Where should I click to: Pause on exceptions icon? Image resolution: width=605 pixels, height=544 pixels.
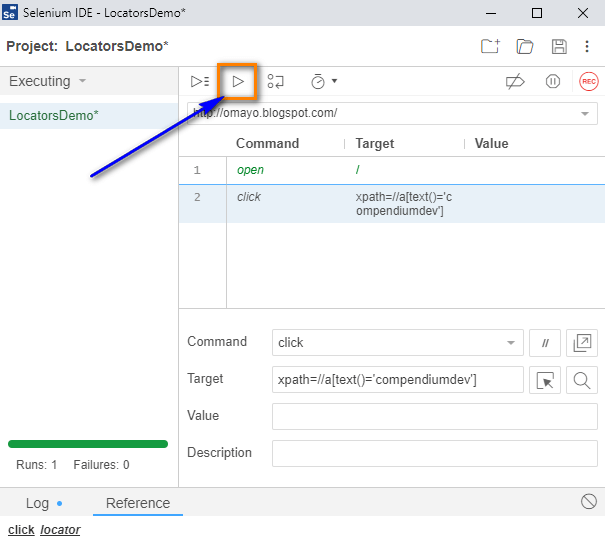(553, 81)
